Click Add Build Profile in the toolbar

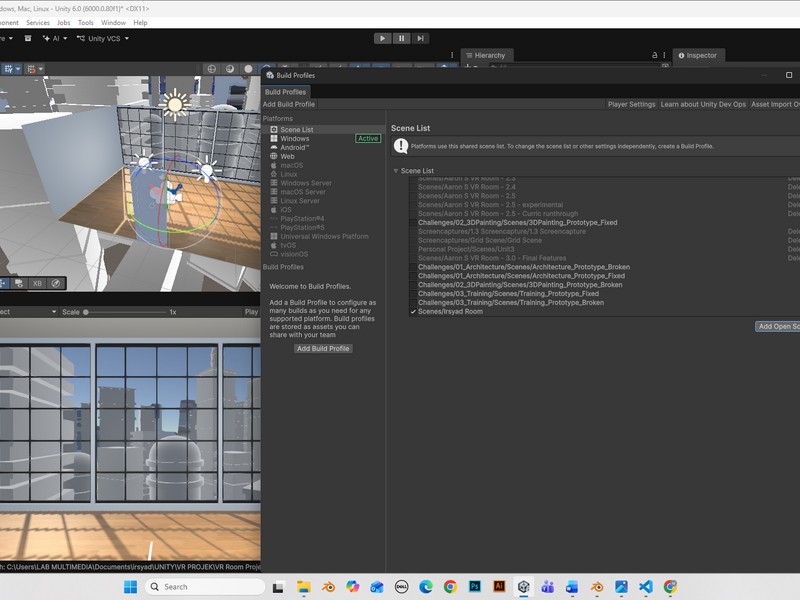click(289, 104)
